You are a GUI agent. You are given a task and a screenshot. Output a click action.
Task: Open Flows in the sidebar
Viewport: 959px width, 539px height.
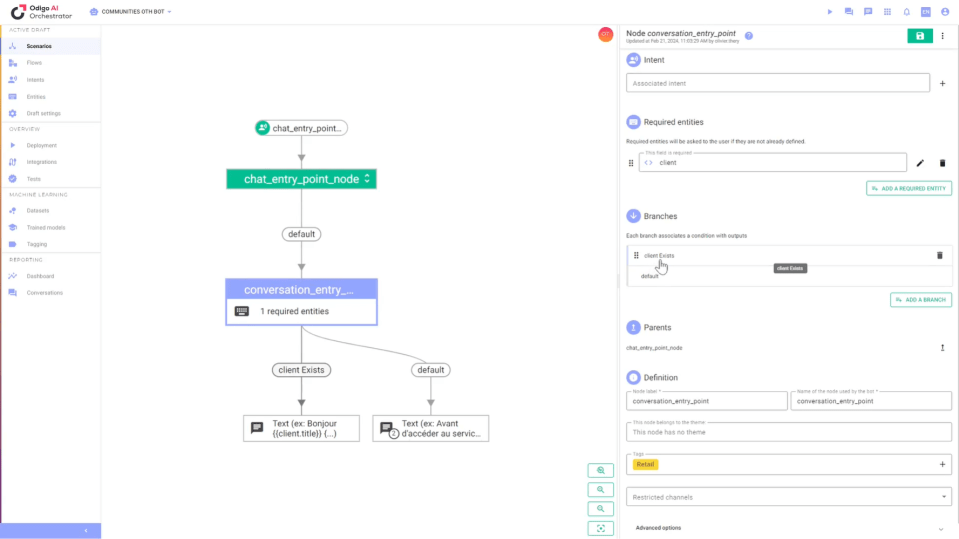[x=35, y=63]
